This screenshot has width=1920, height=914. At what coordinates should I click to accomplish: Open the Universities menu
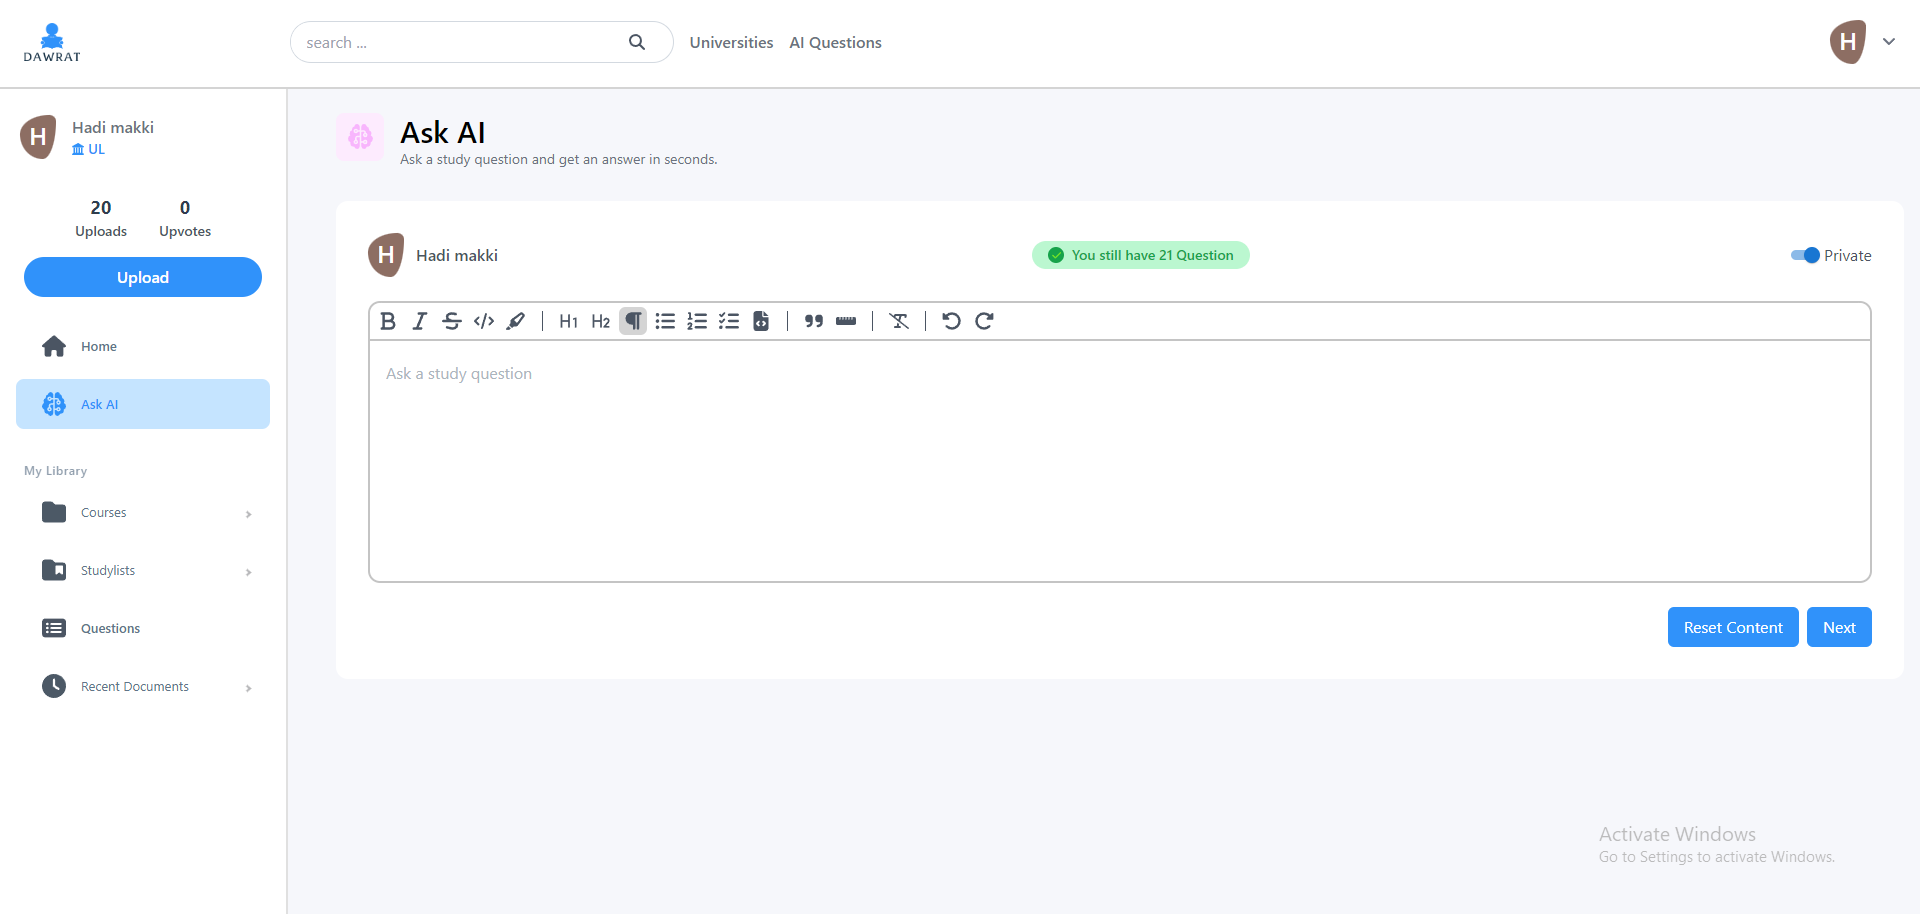click(x=731, y=42)
